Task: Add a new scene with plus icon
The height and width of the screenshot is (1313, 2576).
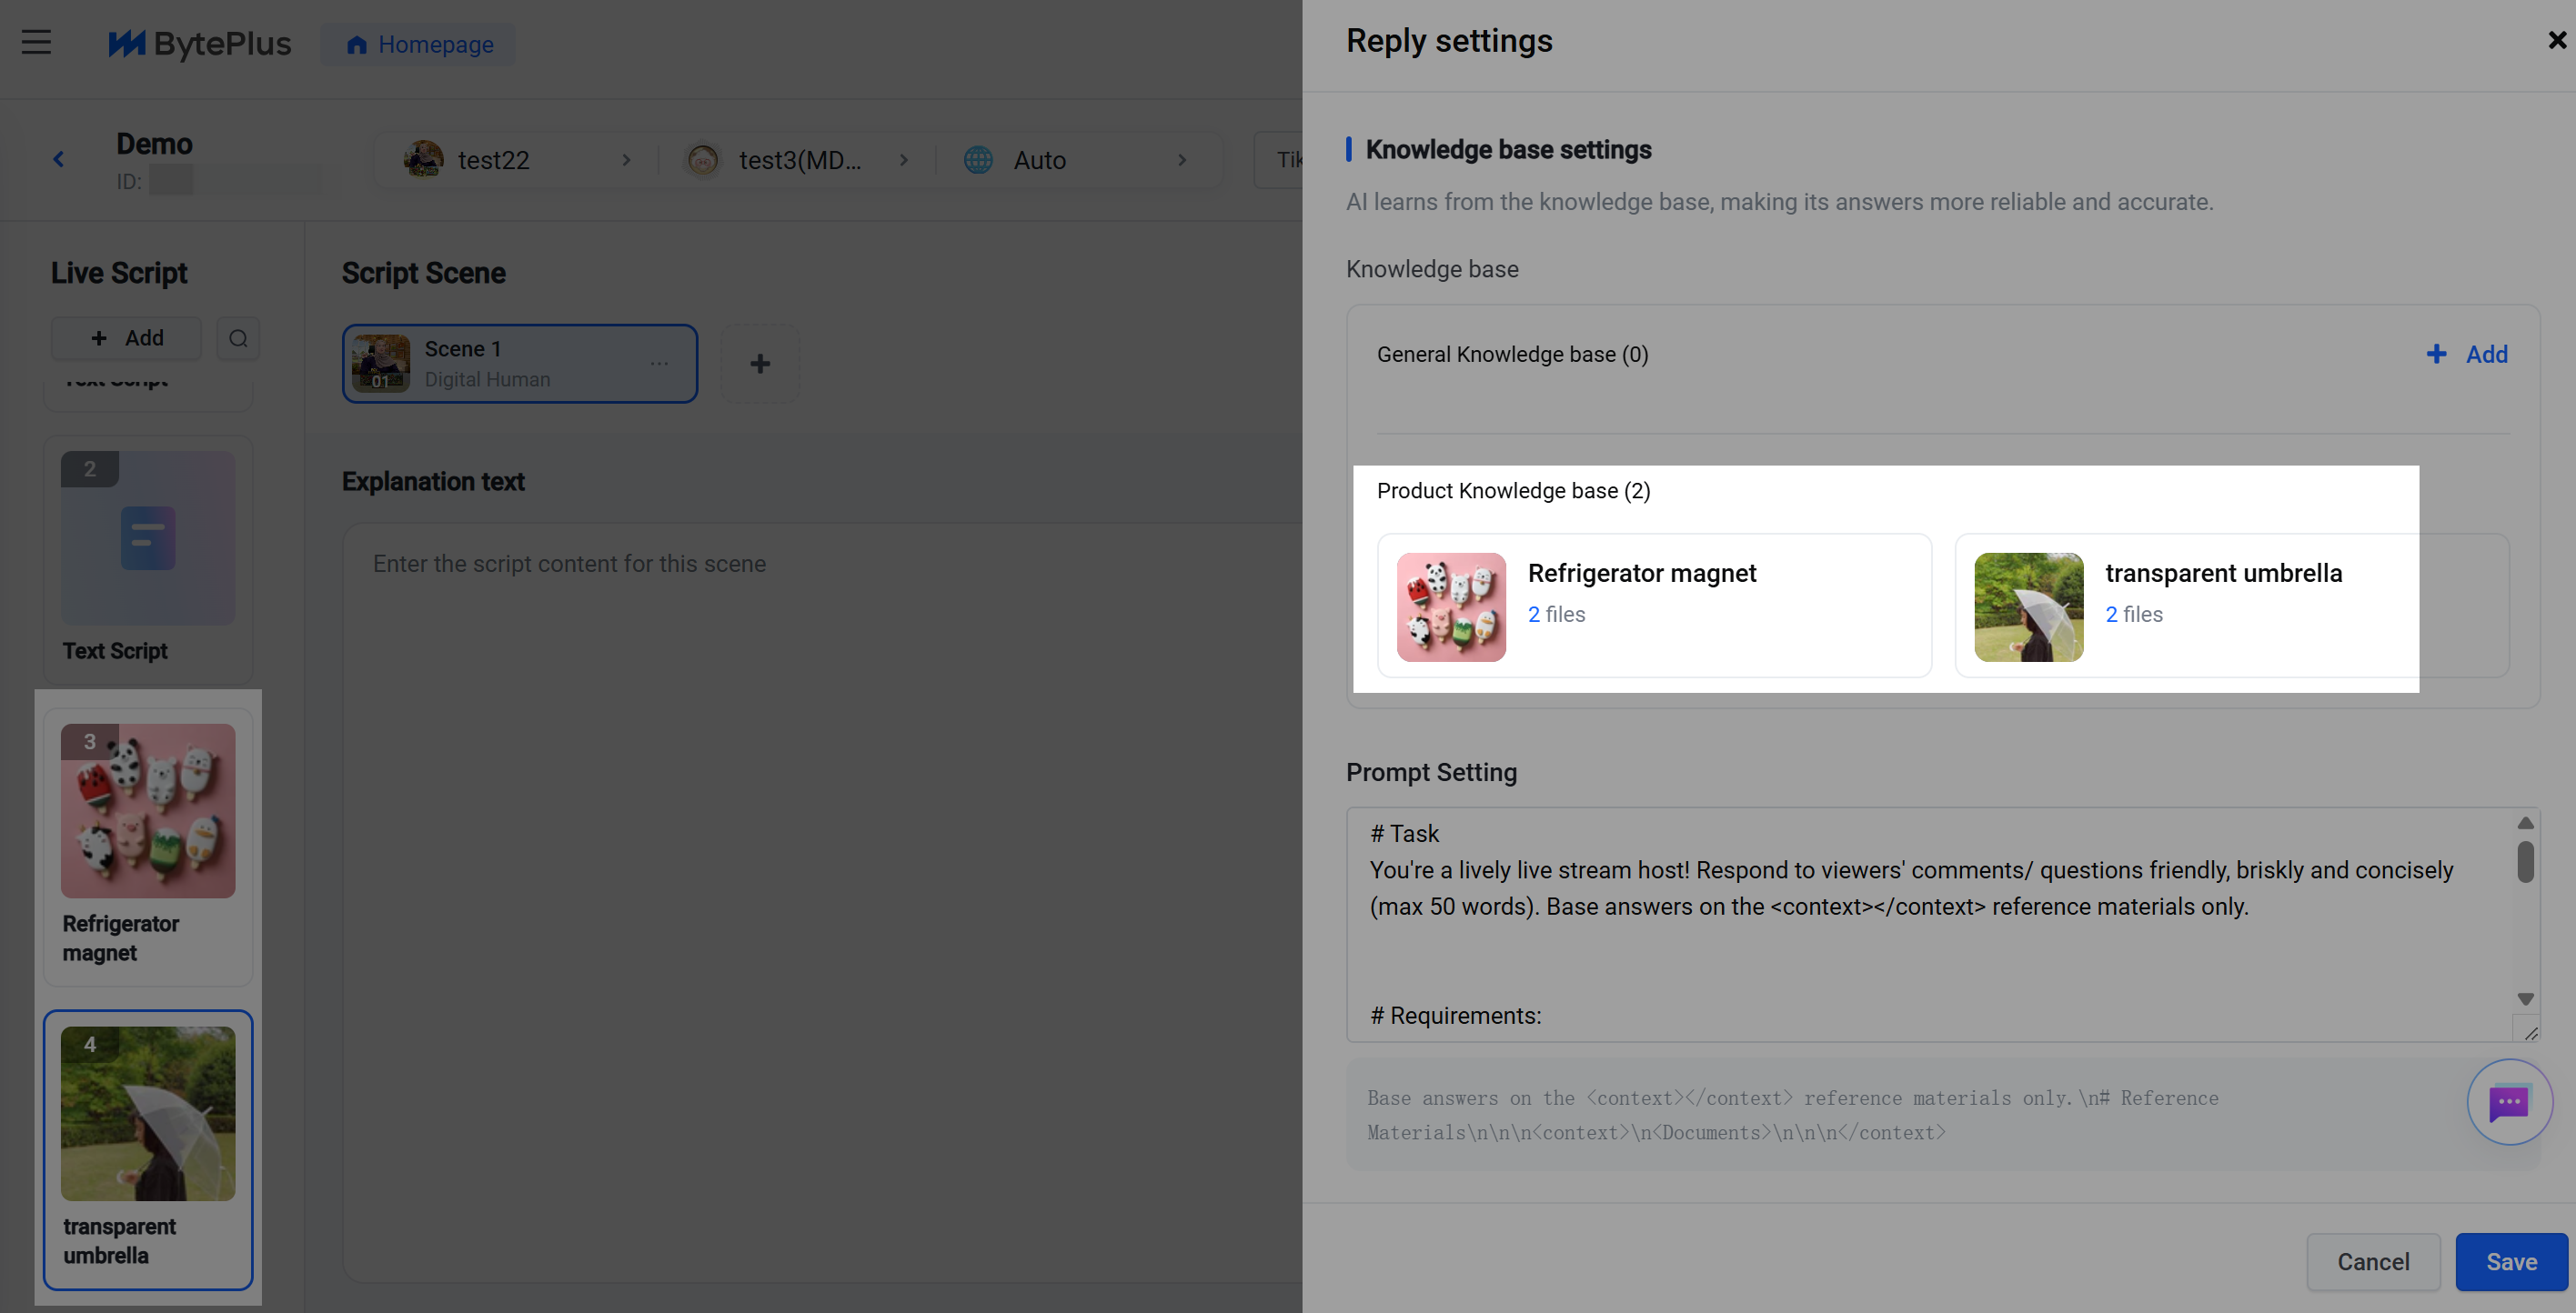Action: (760, 363)
